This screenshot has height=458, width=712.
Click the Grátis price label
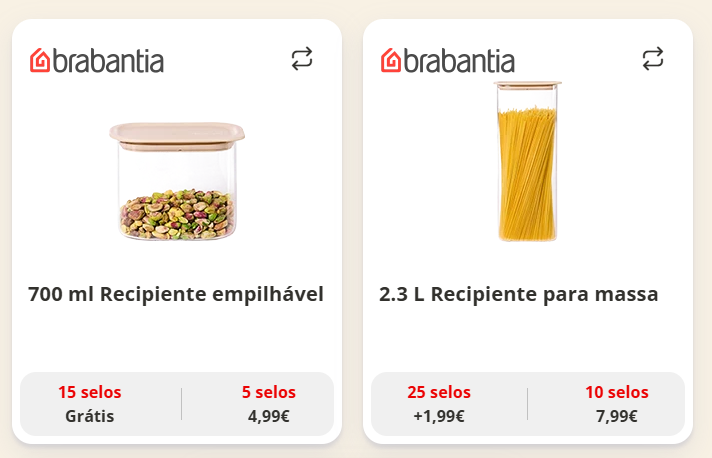click(x=90, y=416)
